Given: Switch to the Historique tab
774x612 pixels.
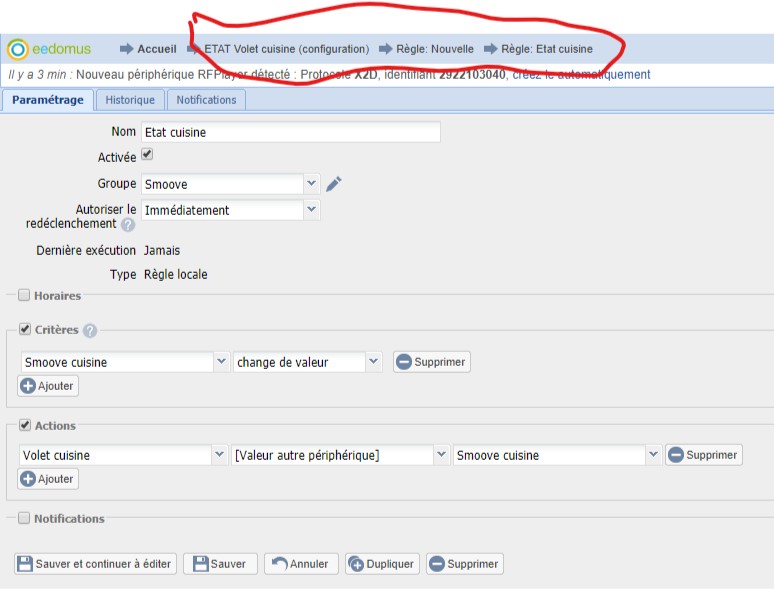Looking at the screenshot, I should pyautogui.click(x=130, y=100).
